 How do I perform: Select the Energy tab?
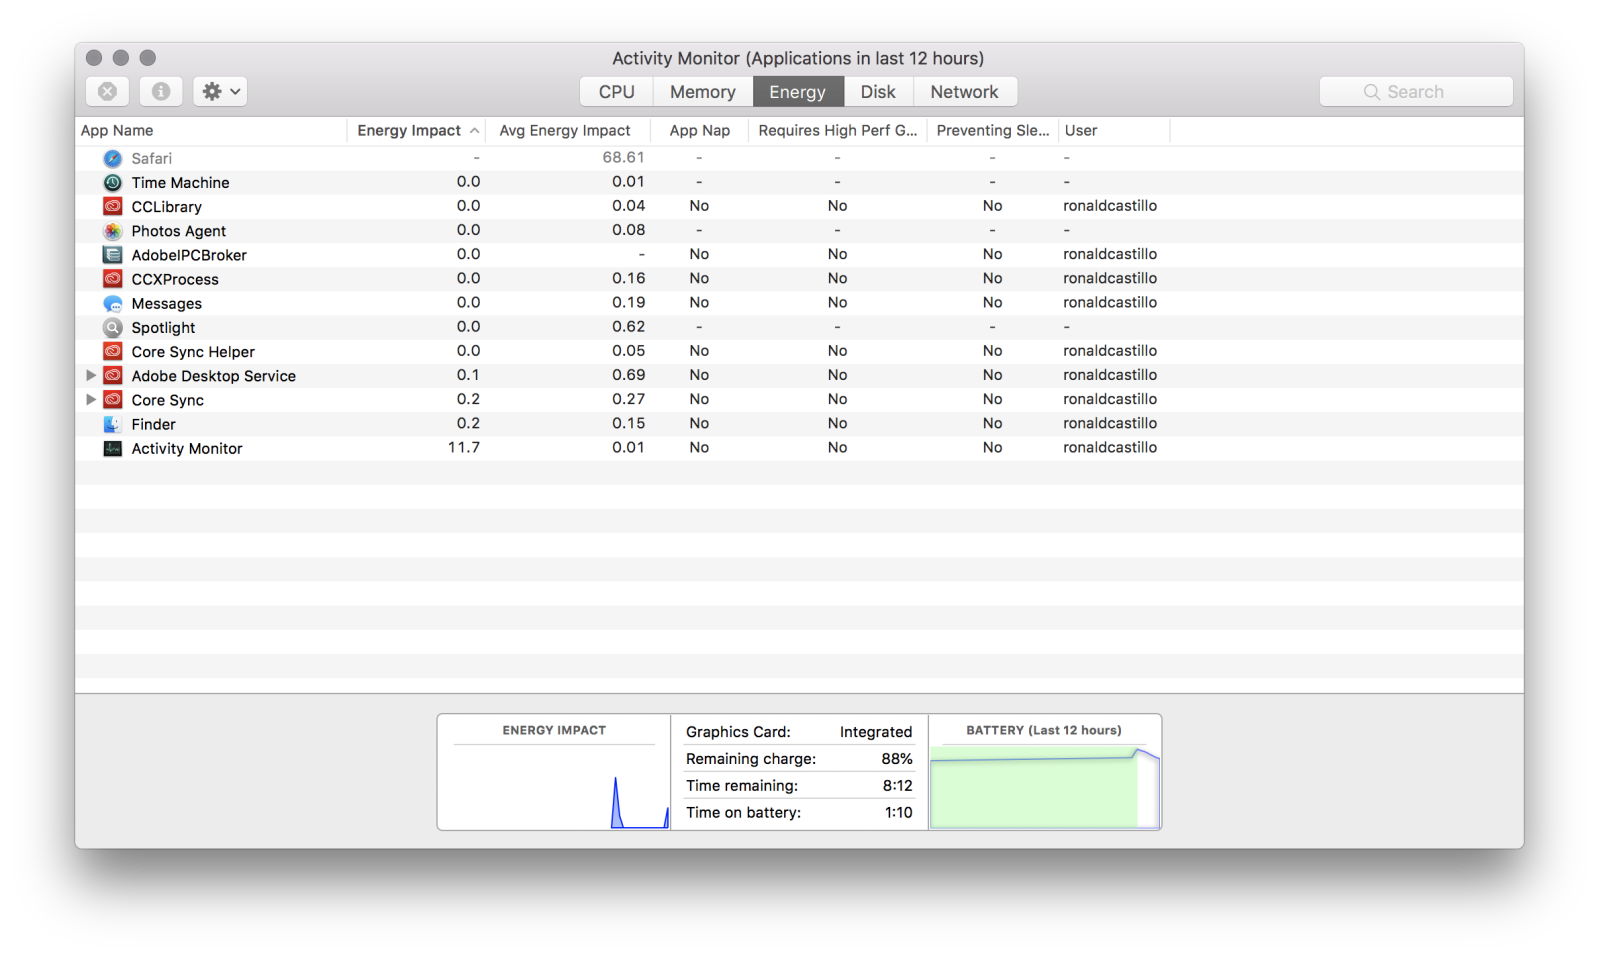click(798, 92)
